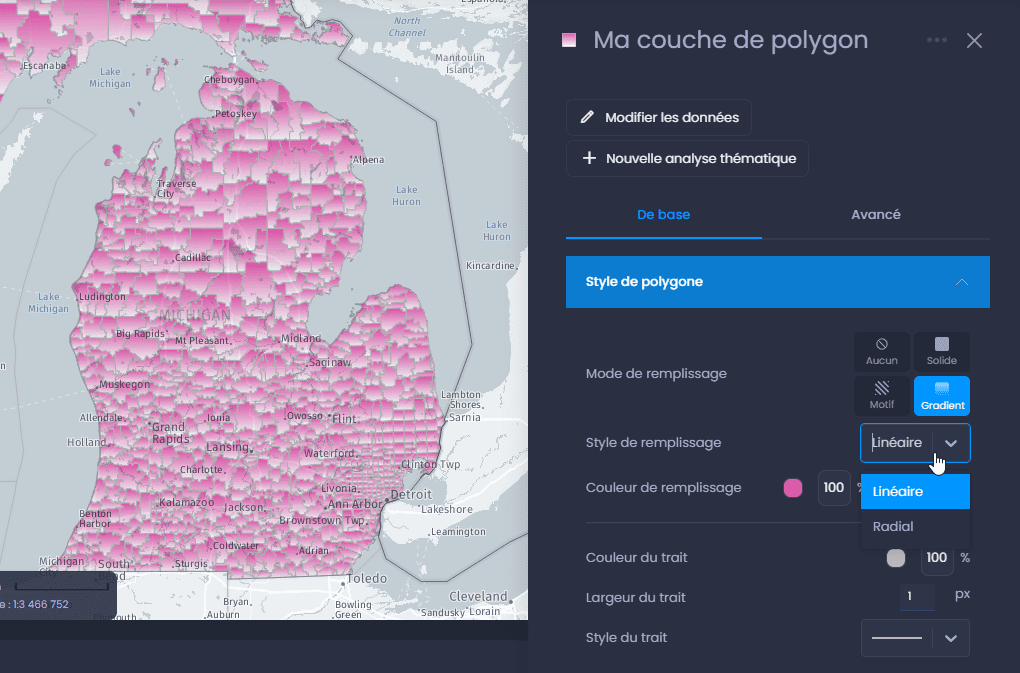1020x673 pixels.
Task: Click the Escanaba label on the map
Action: pyautogui.click(x=44, y=66)
